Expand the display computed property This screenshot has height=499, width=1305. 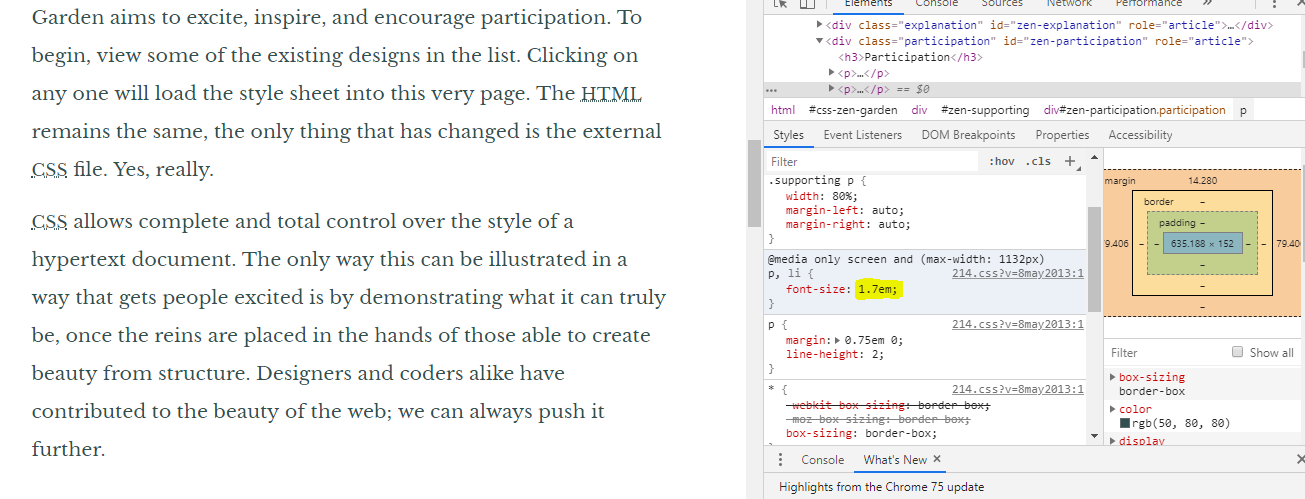tap(1114, 441)
